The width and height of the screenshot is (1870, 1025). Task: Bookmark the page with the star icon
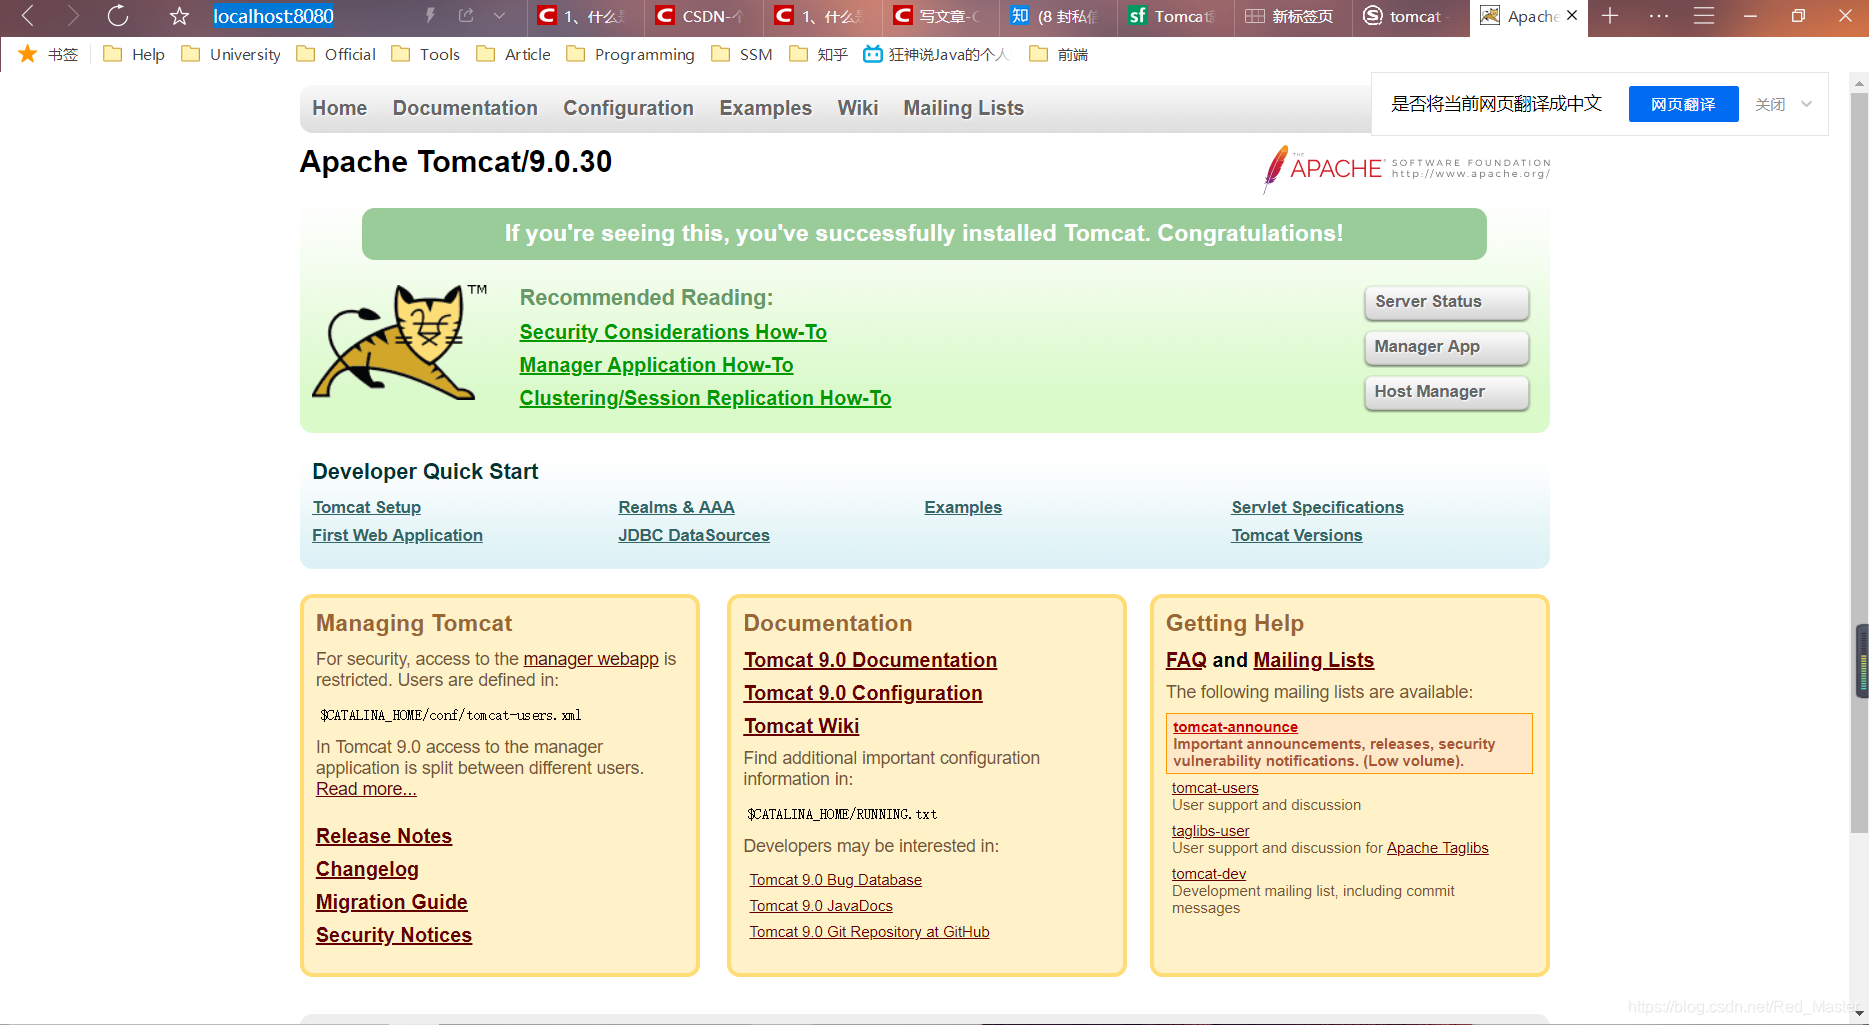pyautogui.click(x=179, y=16)
